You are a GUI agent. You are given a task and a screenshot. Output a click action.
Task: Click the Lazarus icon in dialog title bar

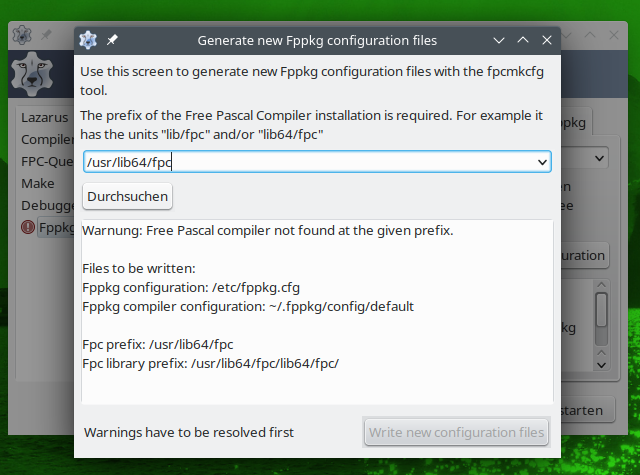coord(88,40)
